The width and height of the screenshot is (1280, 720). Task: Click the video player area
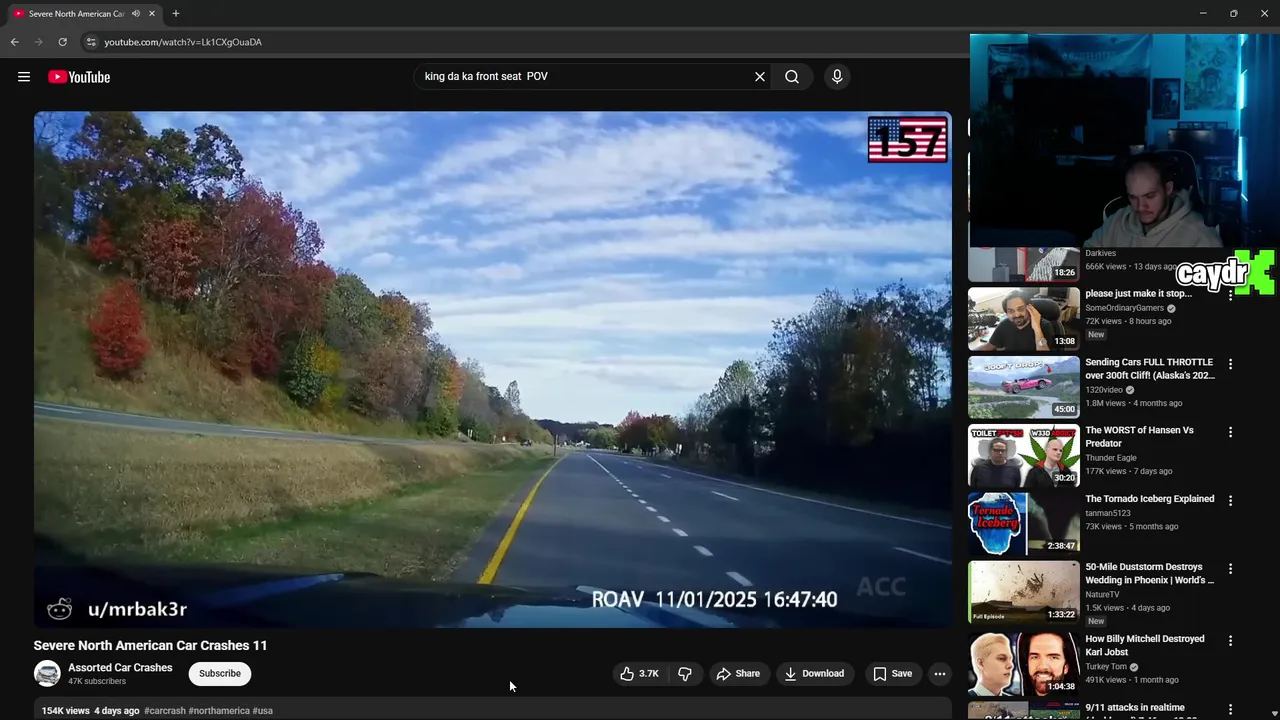493,369
